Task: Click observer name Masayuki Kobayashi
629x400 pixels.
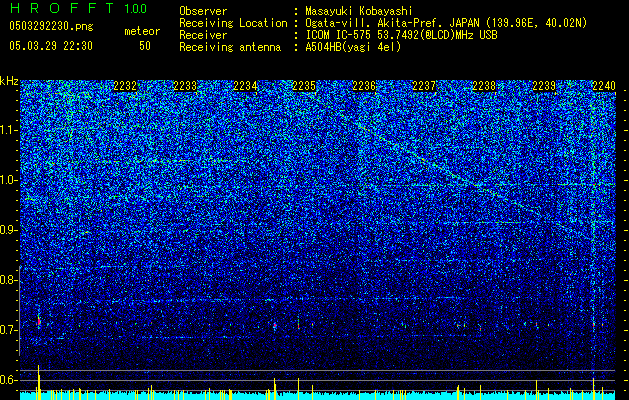Action: point(359,11)
